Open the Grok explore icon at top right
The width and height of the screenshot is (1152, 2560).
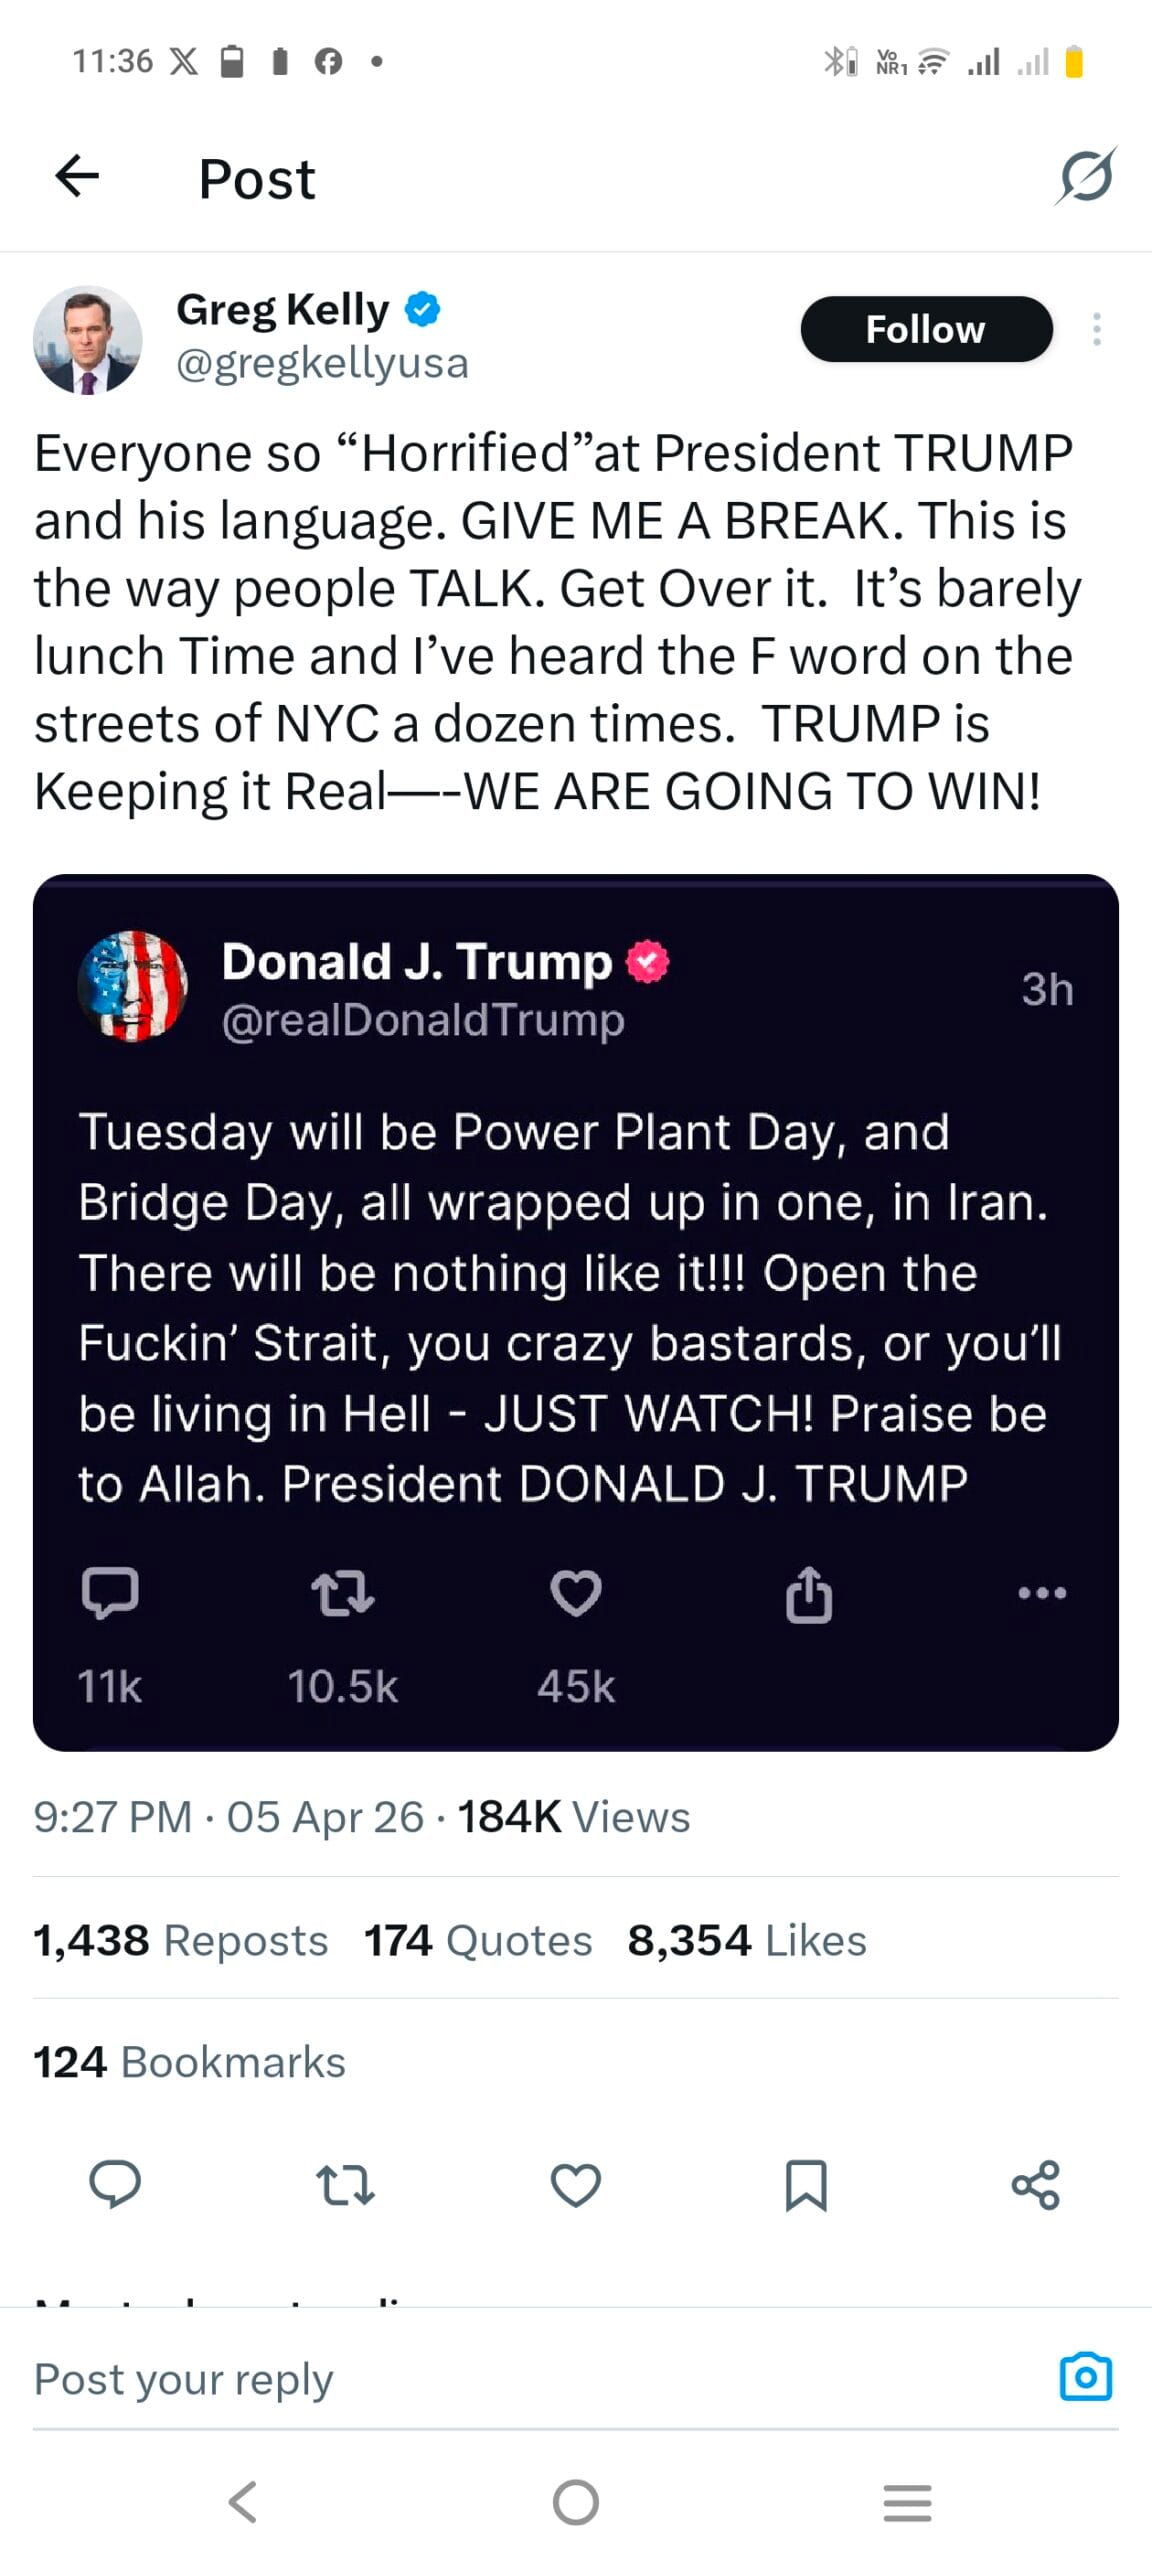pos(1087,177)
